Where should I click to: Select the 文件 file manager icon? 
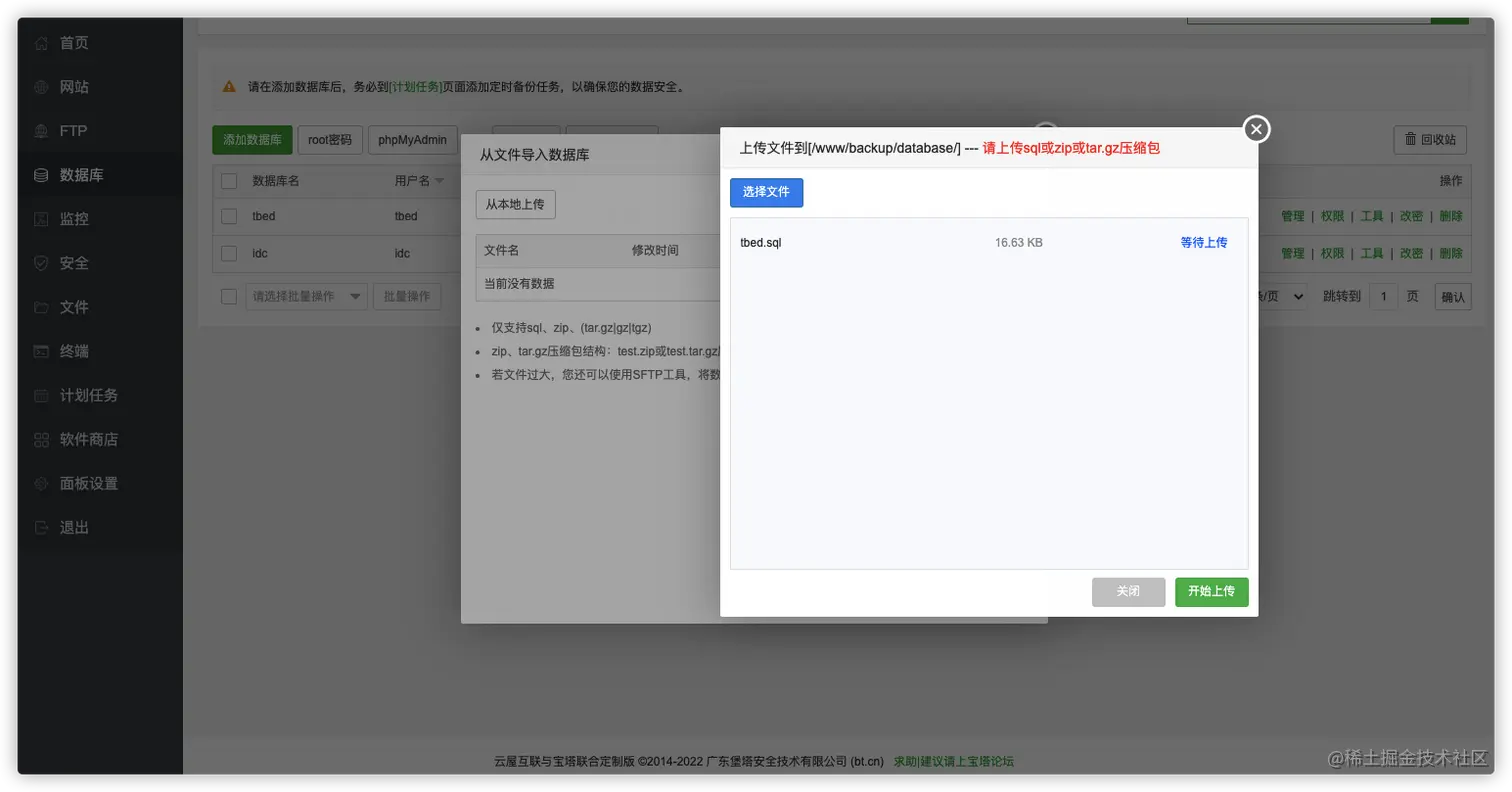[41, 306]
